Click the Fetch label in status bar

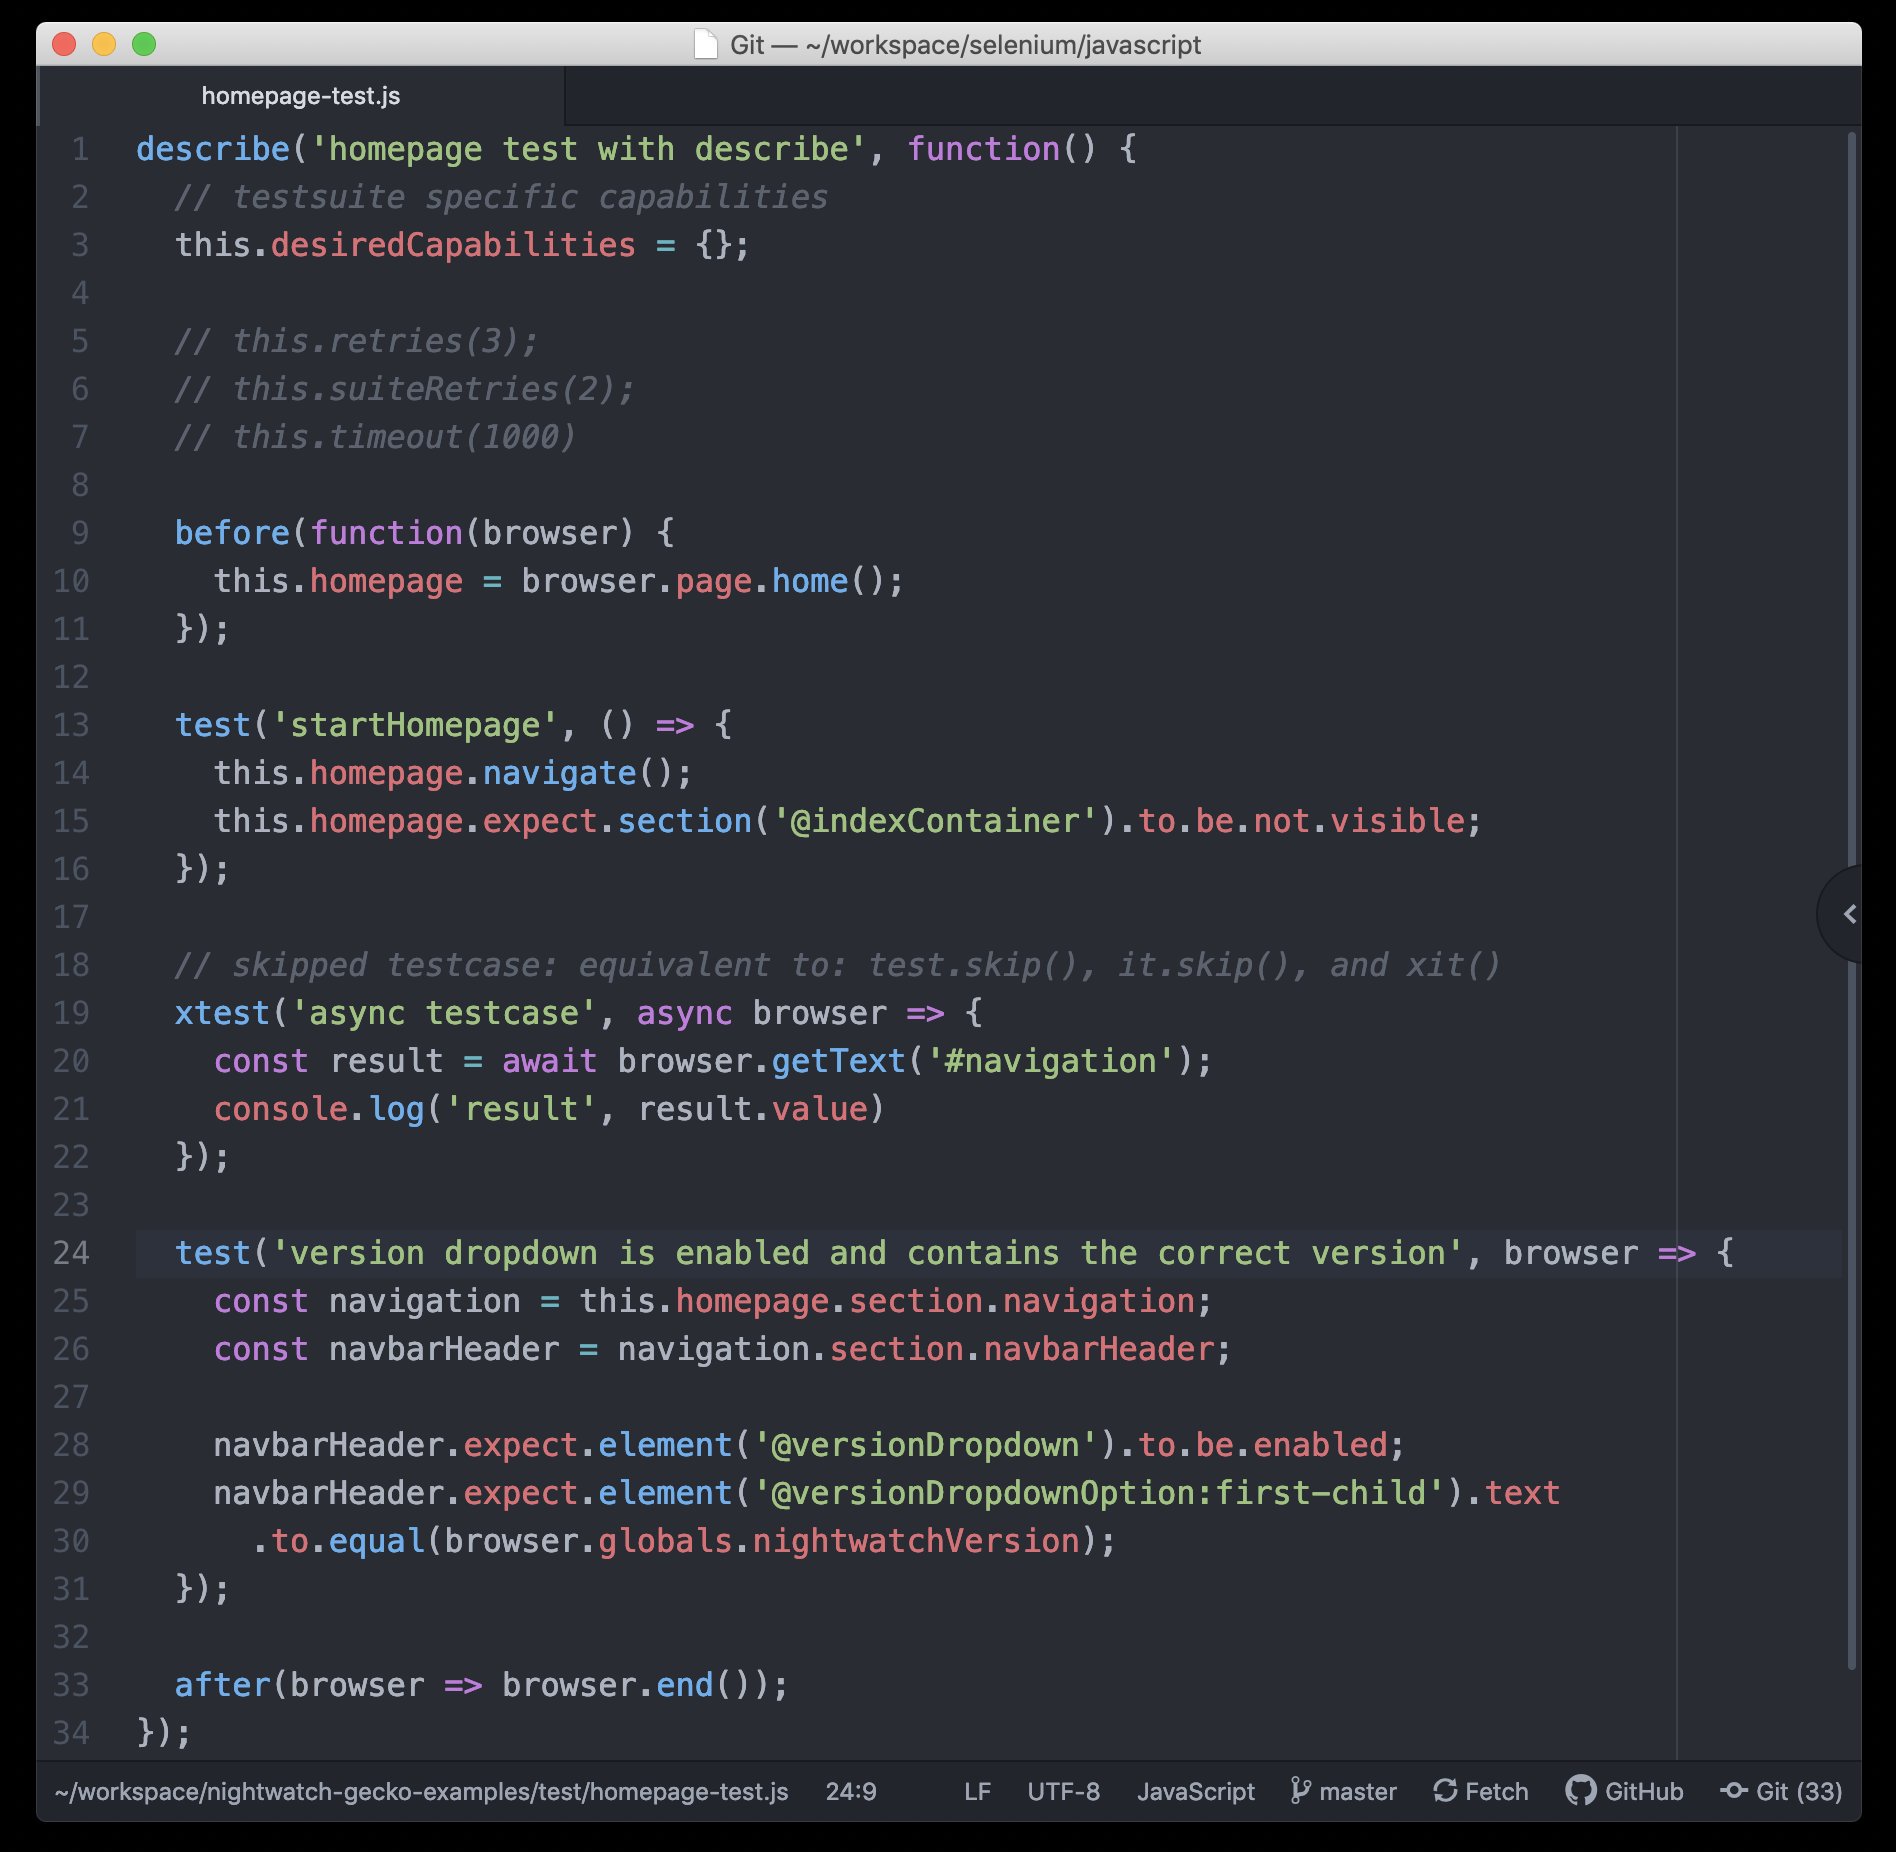1496,1791
